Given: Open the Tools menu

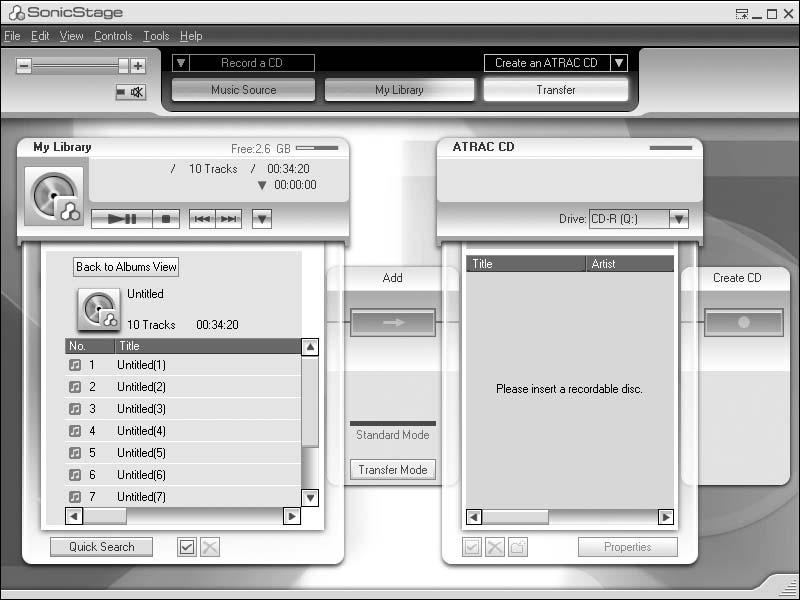Looking at the screenshot, I should [x=156, y=36].
